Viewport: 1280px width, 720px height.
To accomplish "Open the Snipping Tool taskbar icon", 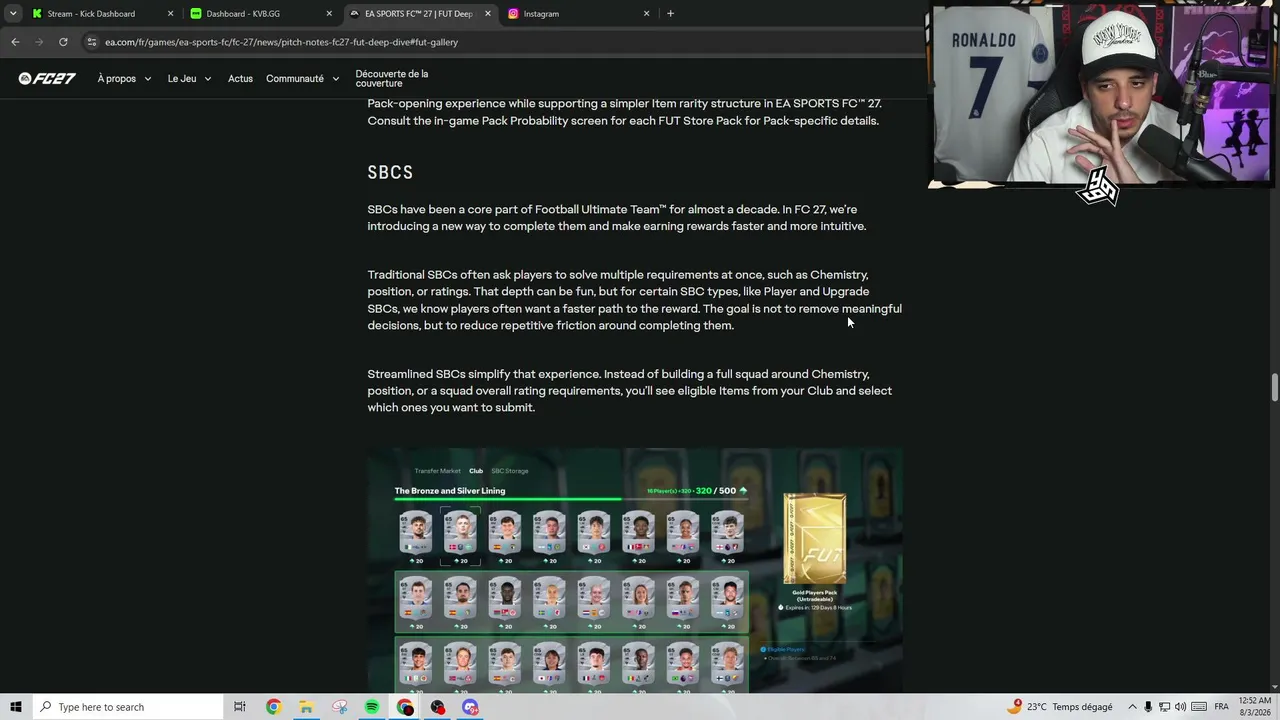I will click(x=339, y=707).
